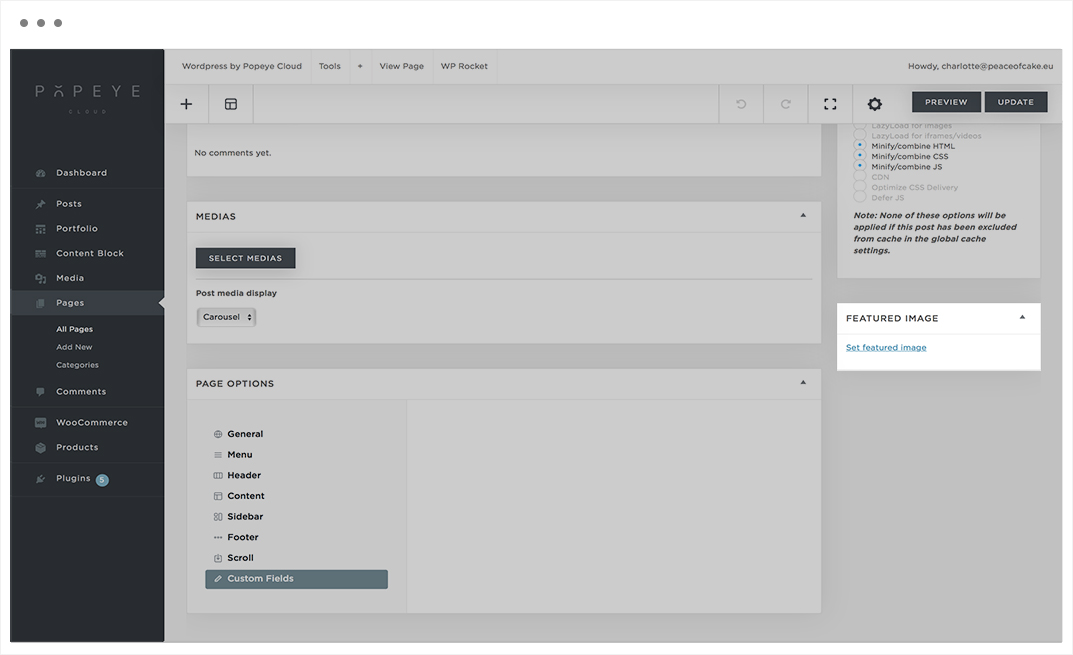Click the Select Medias button

245,258
